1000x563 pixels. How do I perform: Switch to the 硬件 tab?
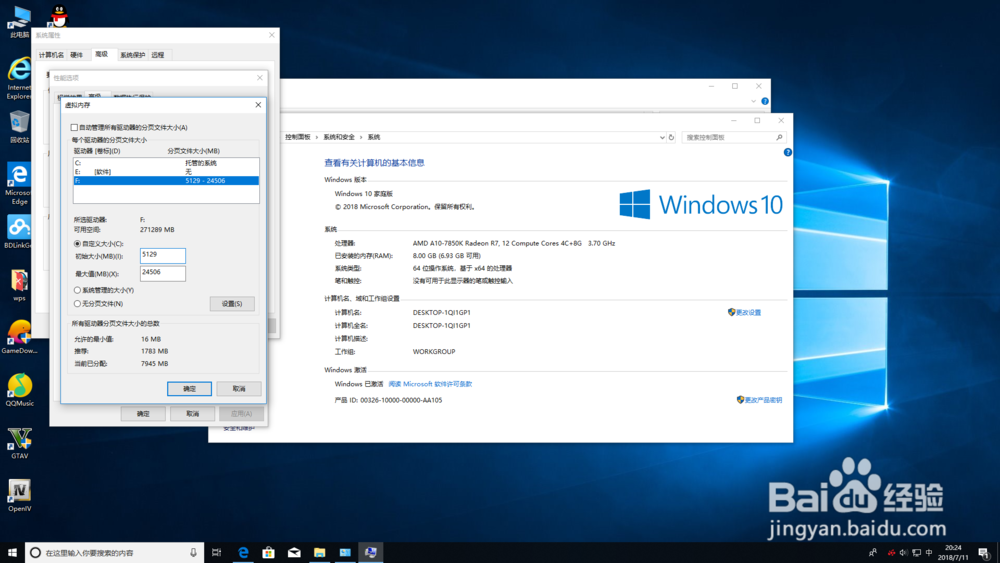[77, 55]
